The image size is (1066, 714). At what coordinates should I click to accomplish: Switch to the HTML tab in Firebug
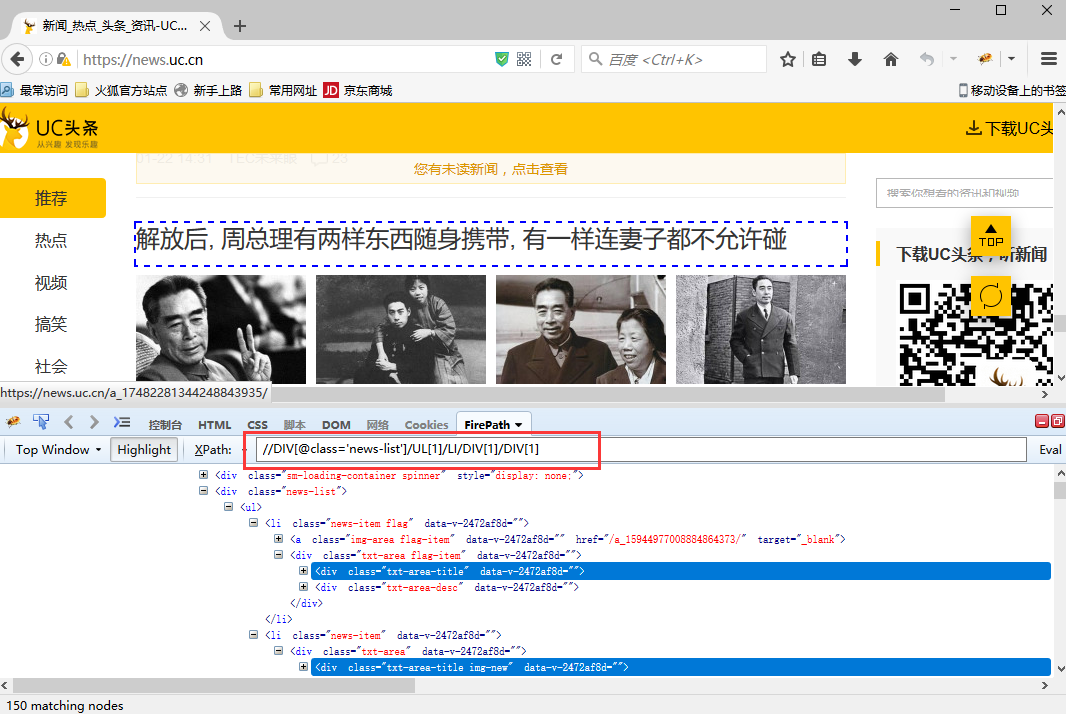coord(214,425)
